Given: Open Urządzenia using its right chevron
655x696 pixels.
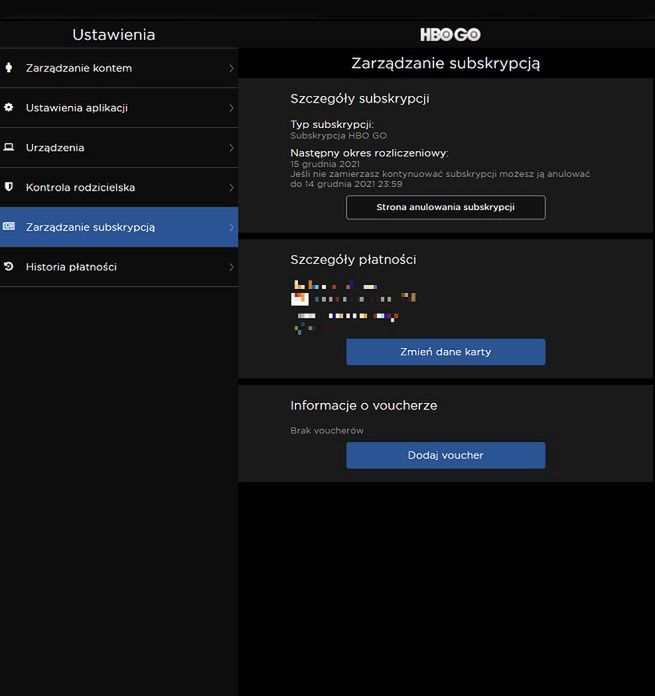Looking at the screenshot, I should [231, 148].
